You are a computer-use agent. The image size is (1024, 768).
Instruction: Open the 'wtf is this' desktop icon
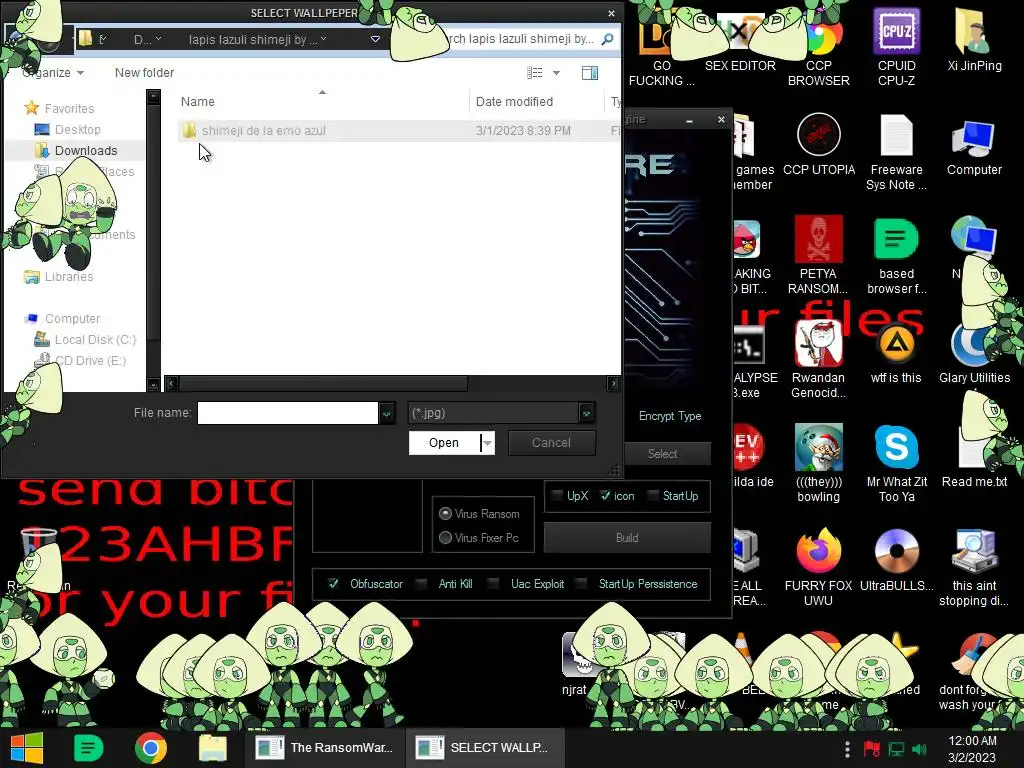pos(896,353)
